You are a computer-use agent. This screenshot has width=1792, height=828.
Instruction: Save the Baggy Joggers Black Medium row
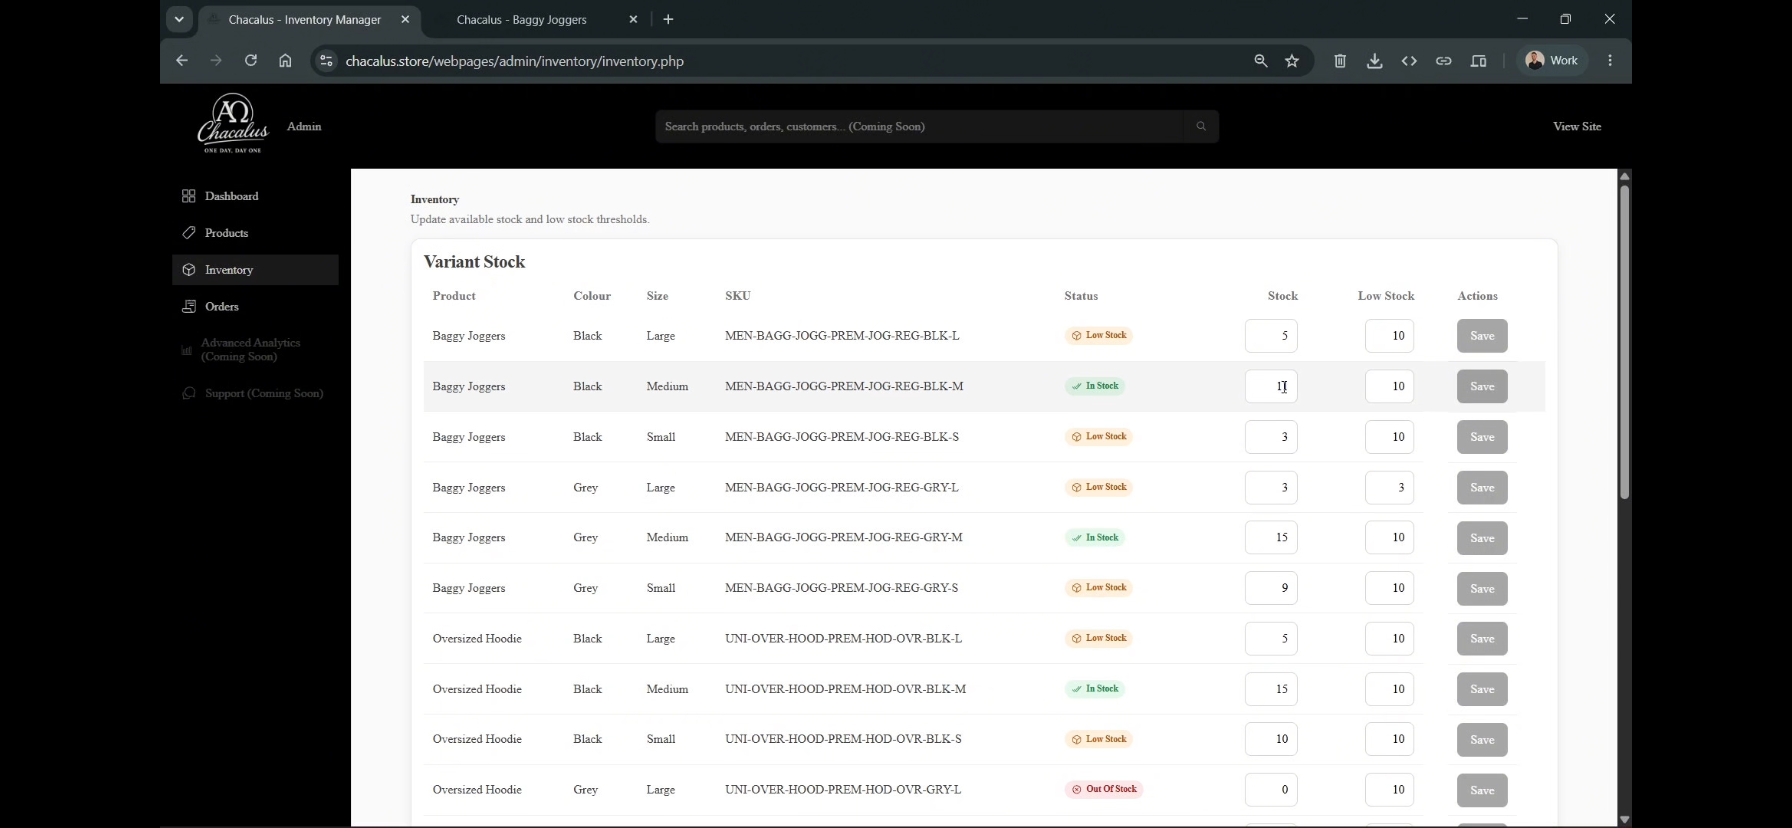[x=1482, y=387]
